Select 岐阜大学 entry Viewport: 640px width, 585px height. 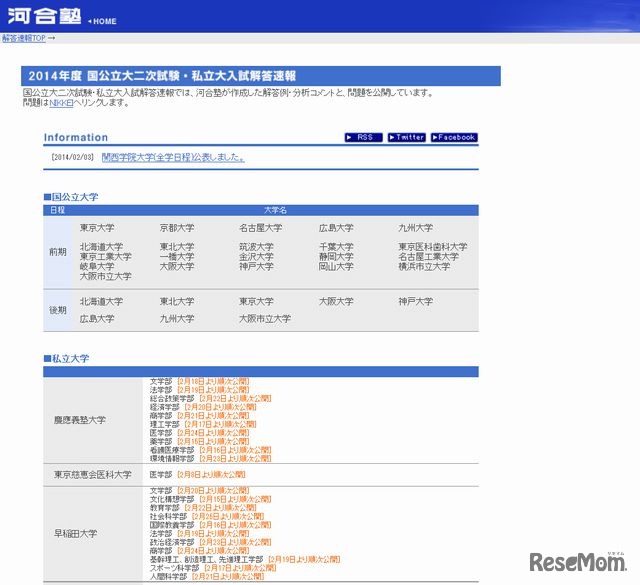[x=97, y=266]
